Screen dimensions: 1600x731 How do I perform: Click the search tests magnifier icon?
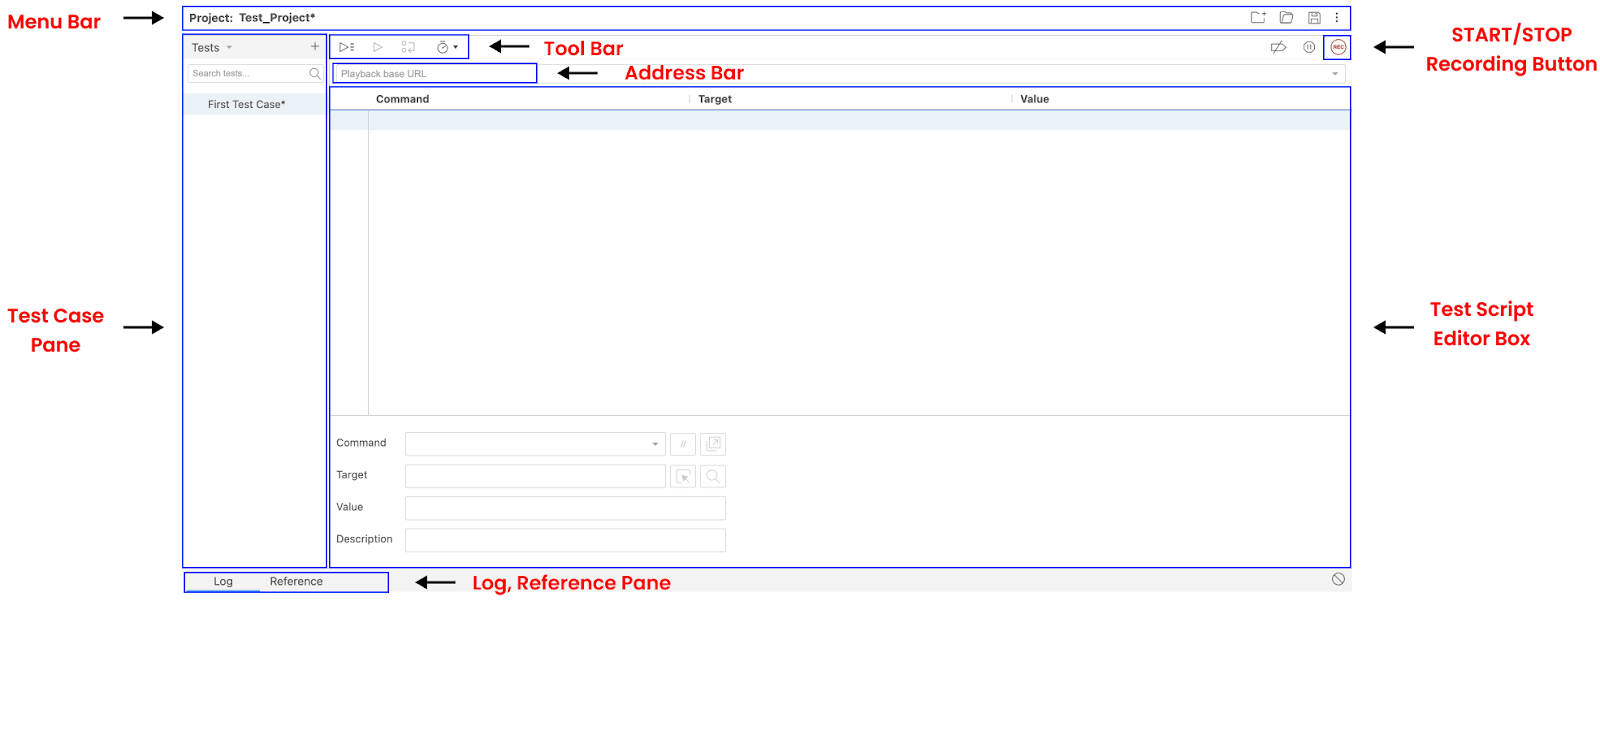click(x=315, y=74)
